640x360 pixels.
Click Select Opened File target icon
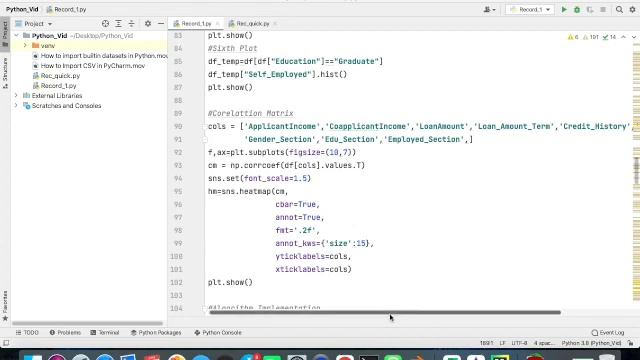click(x=105, y=24)
